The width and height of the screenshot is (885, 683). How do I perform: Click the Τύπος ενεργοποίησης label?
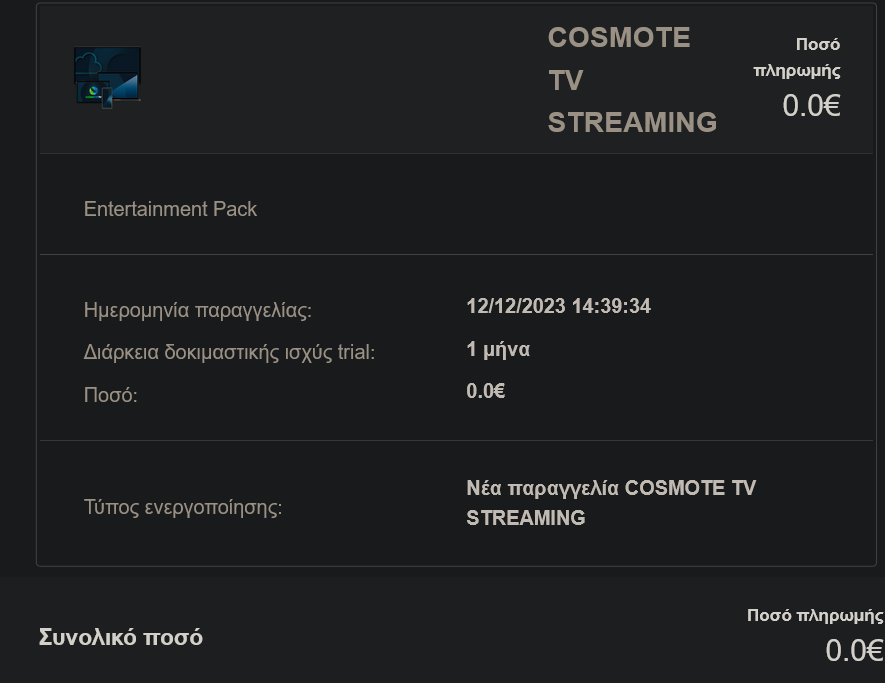coord(183,507)
